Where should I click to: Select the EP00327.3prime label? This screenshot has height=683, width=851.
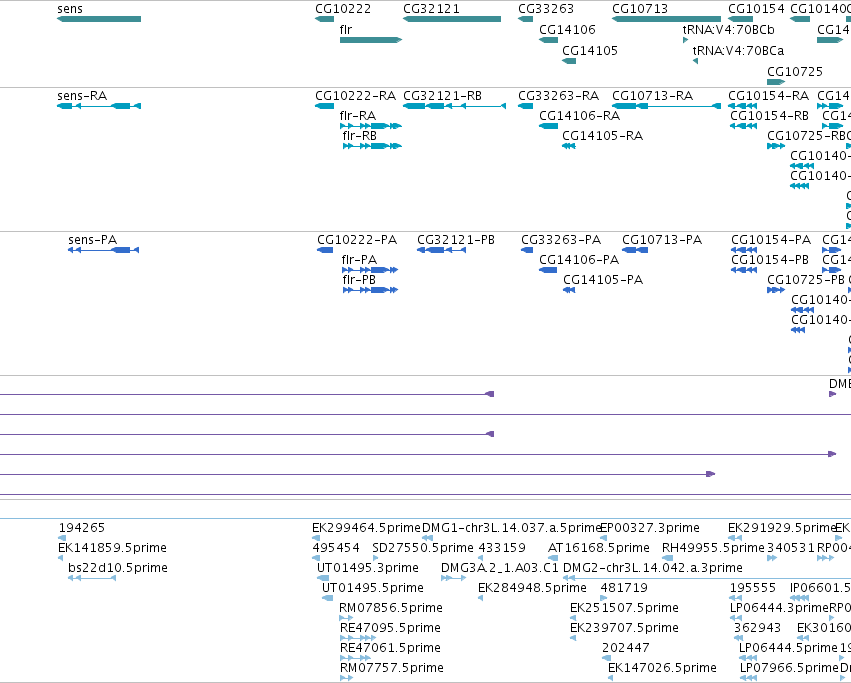pyautogui.click(x=650, y=528)
